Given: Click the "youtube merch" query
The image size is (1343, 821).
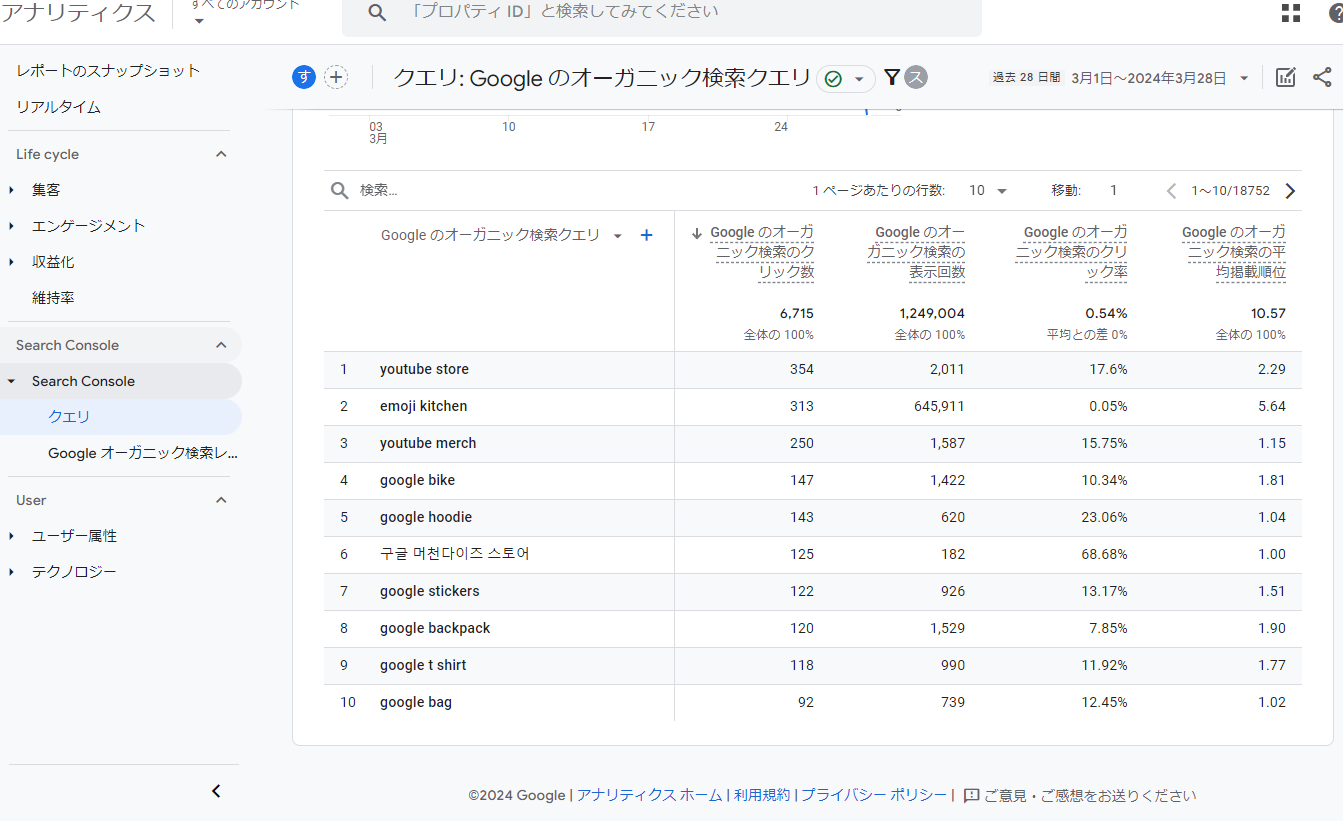Looking at the screenshot, I should point(428,444).
